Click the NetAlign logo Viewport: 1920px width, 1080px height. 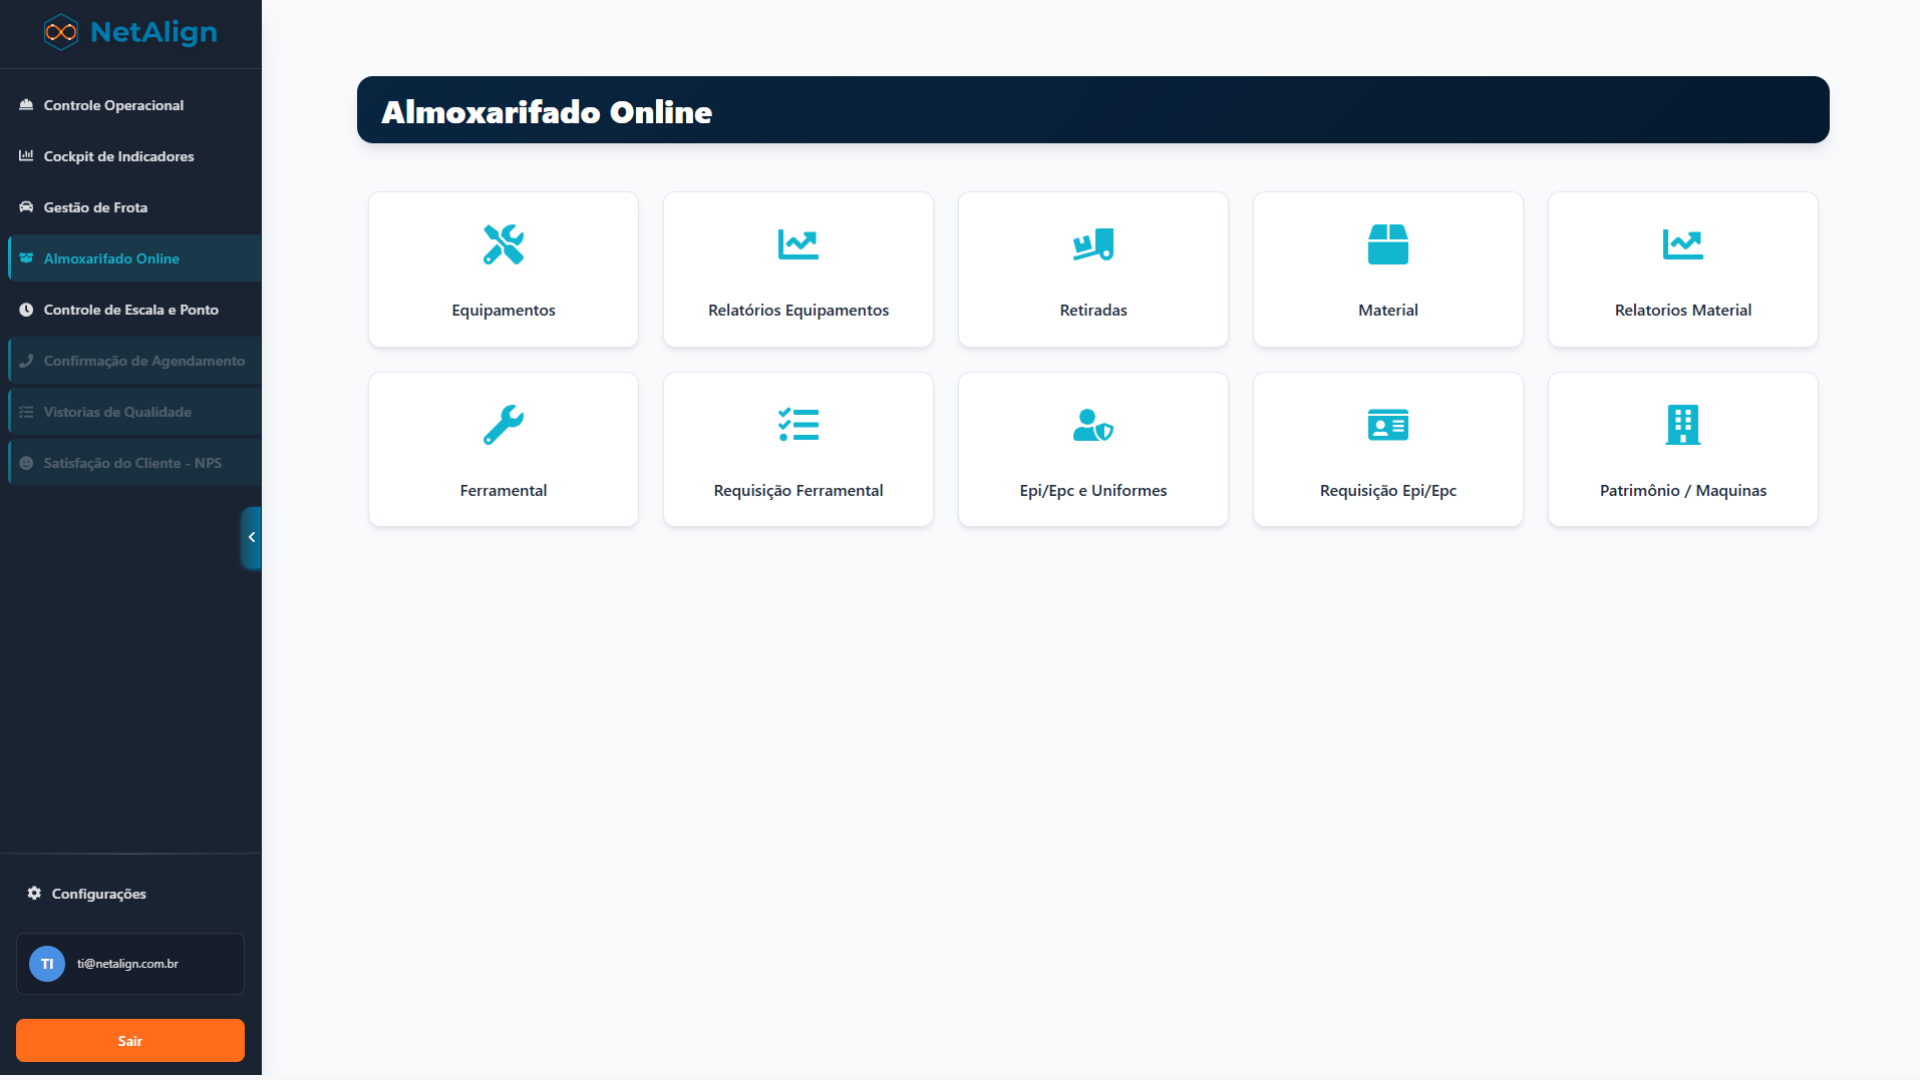click(x=130, y=32)
